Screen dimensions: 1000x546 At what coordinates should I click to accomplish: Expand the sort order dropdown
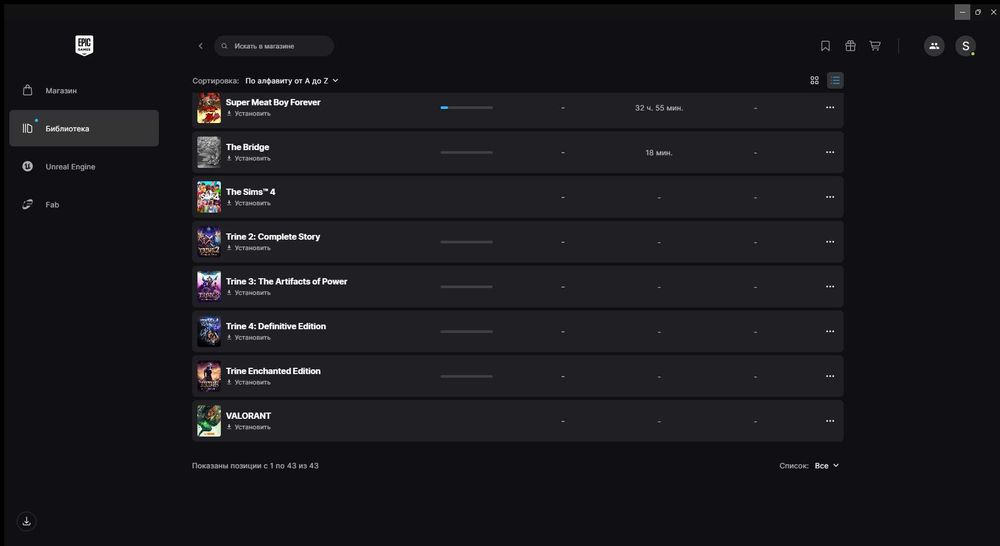292,80
